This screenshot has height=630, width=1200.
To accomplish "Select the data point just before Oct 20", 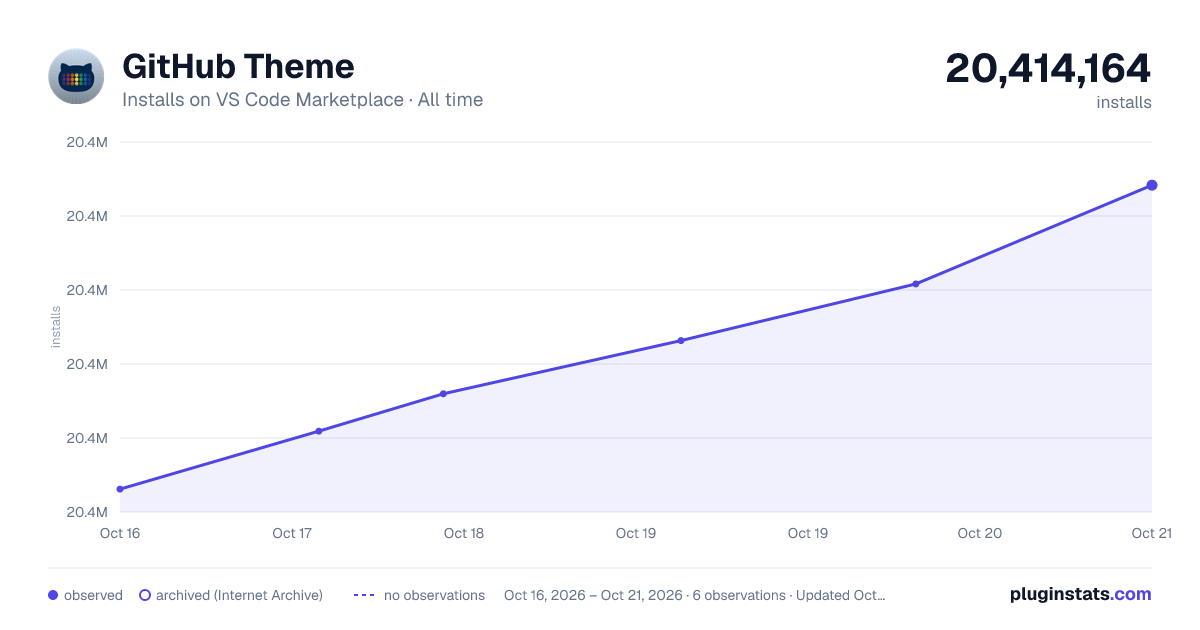I will click(x=916, y=284).
